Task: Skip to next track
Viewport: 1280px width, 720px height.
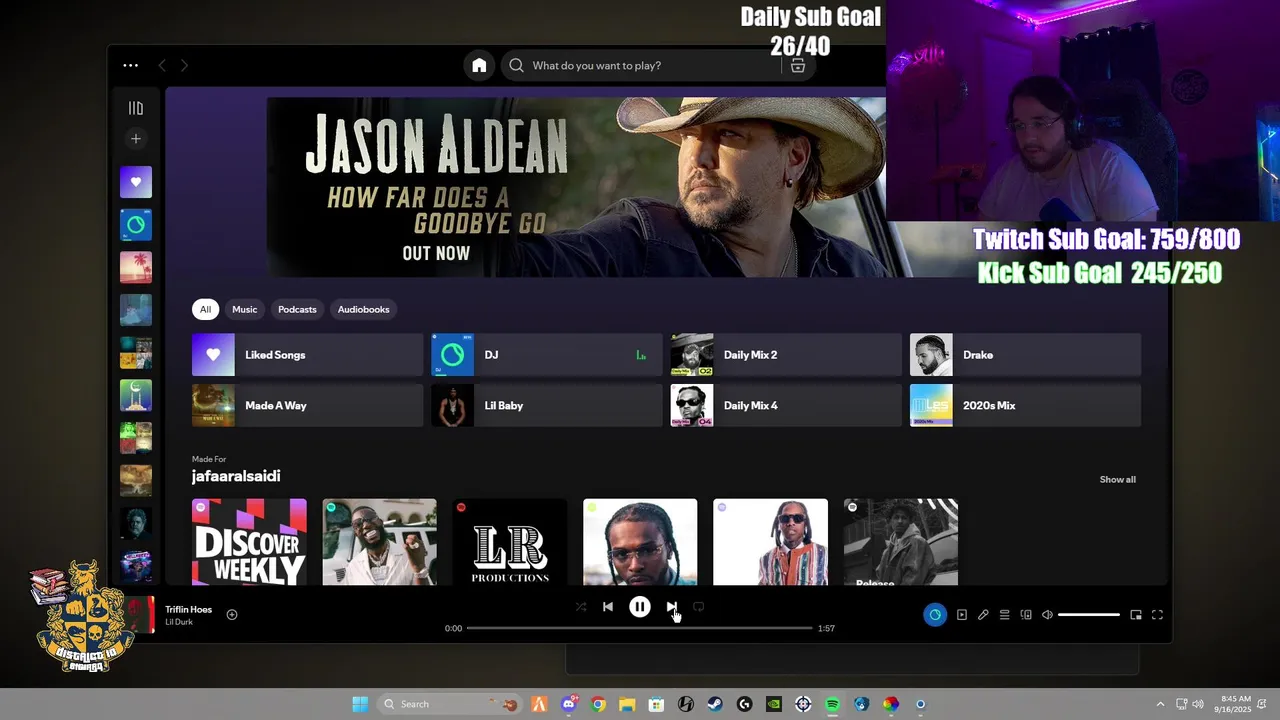Action: point(671,607)
